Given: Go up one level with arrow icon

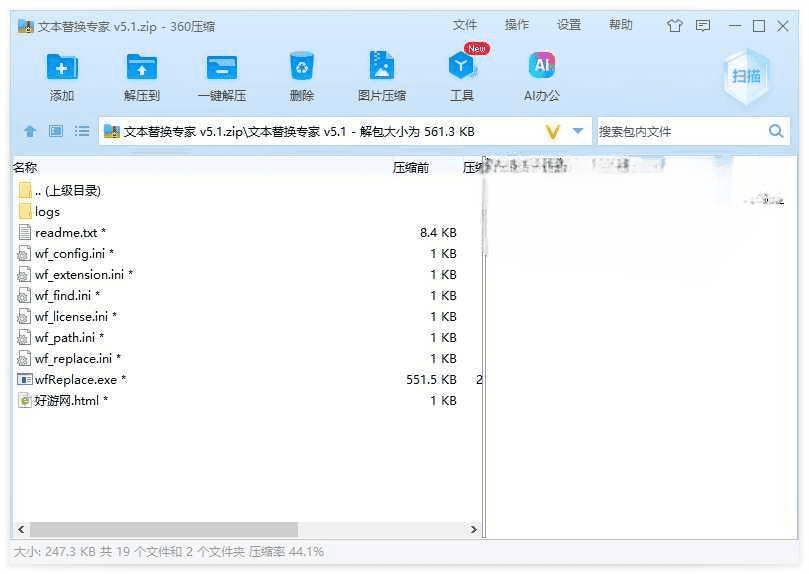Looking at the screenshot, I should point(30,131).
